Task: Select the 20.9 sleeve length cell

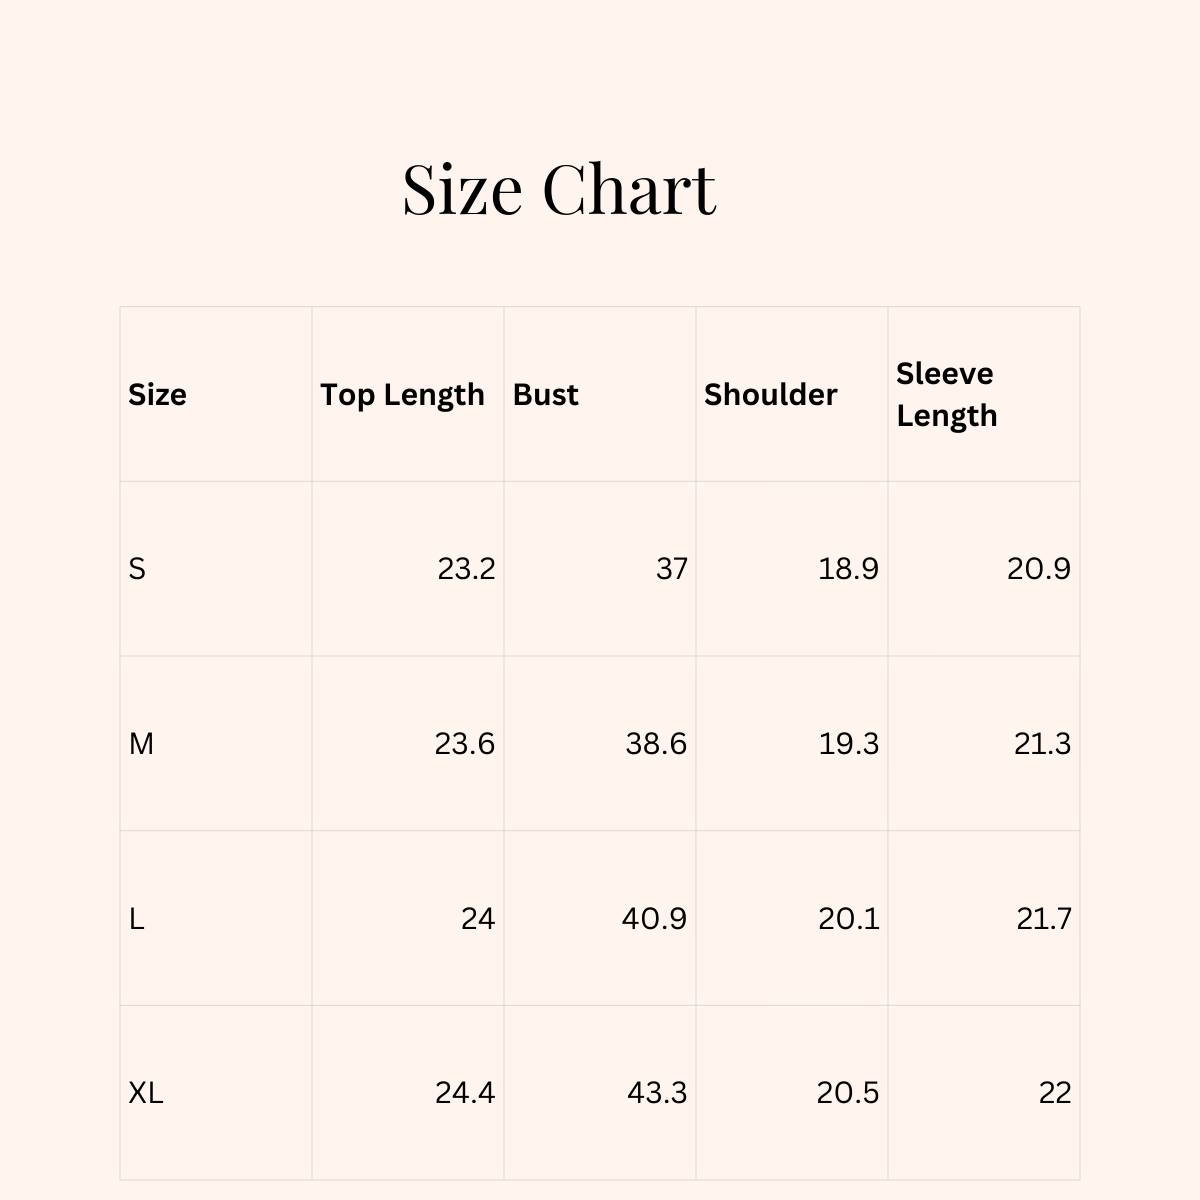Action: [x=1038, y=569]
